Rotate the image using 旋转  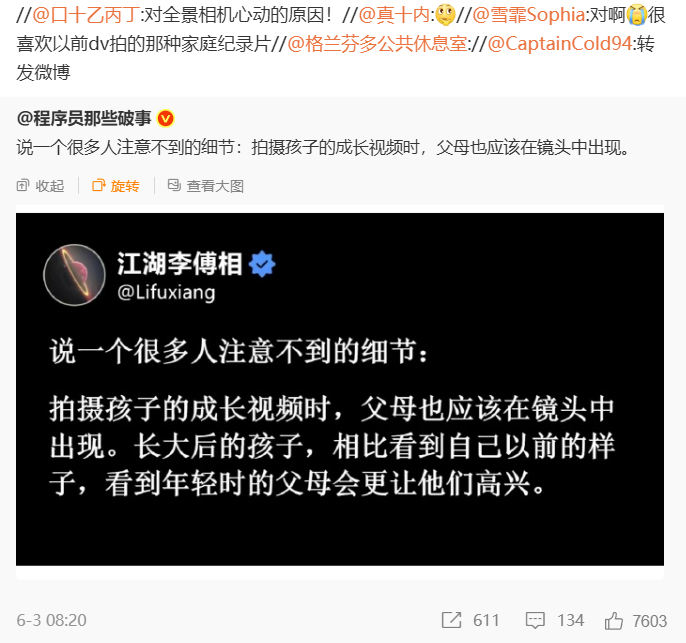125,186
